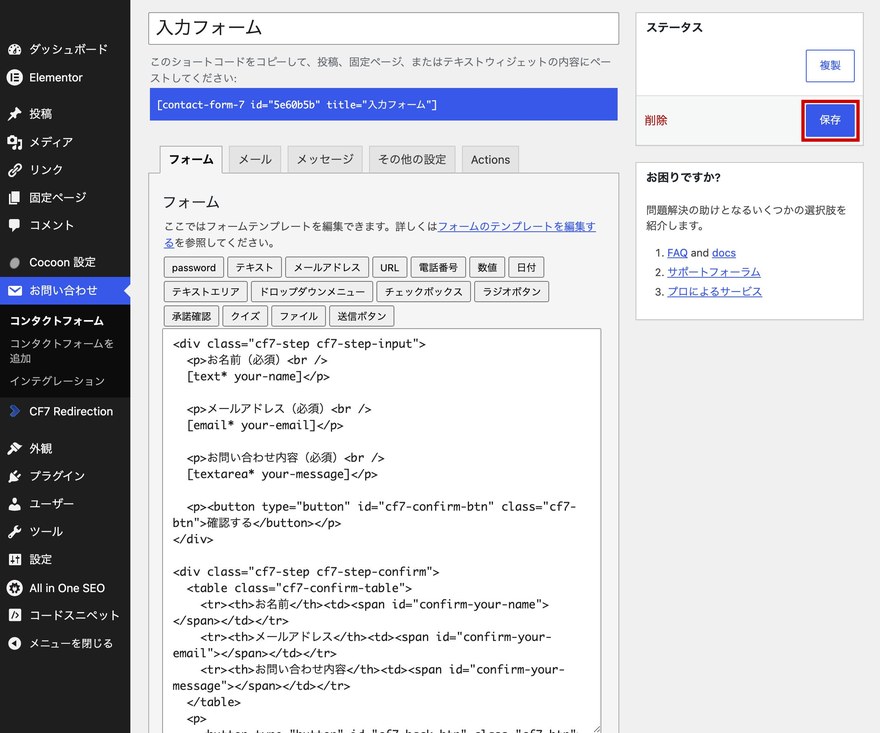Click the contact-form-7 shortcode field
Screen dimensions: 880x733
(x=383, y=104)
